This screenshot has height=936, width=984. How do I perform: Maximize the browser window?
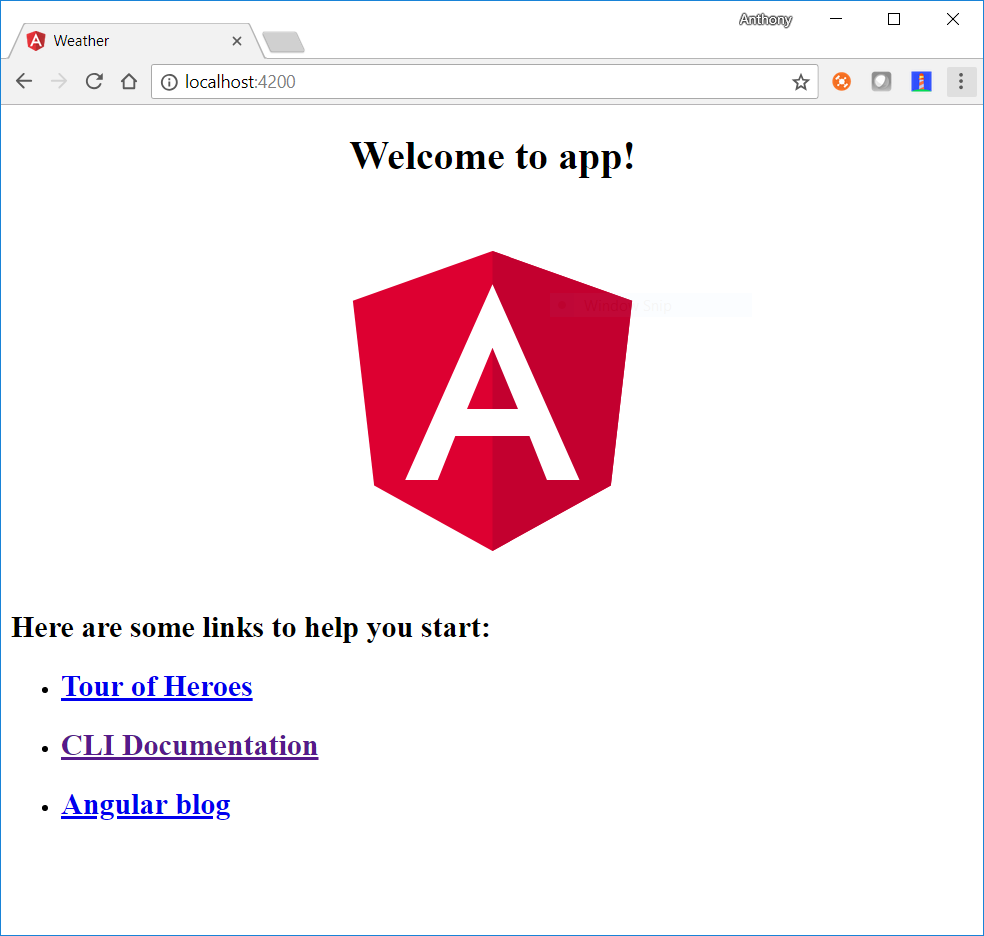894,19
